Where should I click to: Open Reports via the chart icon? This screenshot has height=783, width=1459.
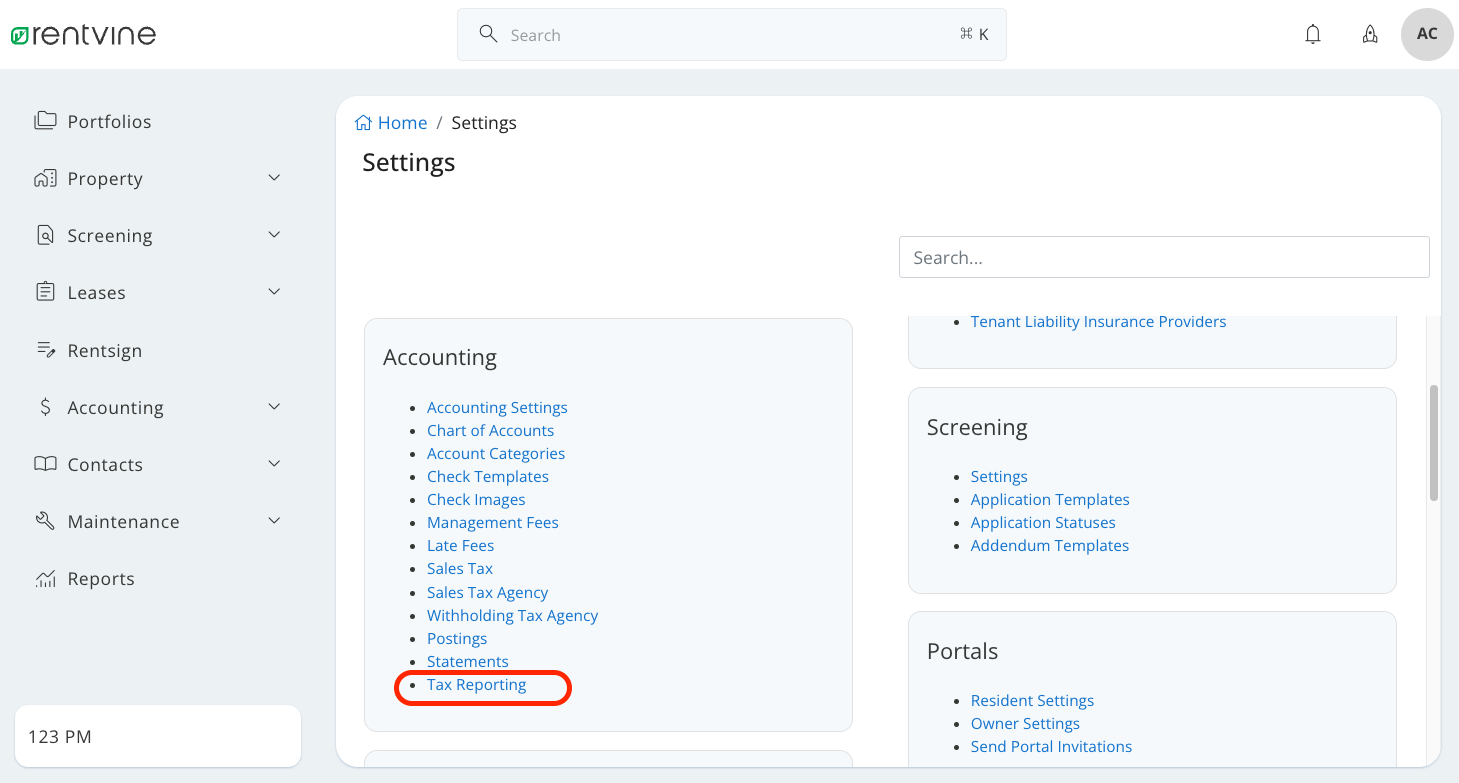click(x=45, y=578)
